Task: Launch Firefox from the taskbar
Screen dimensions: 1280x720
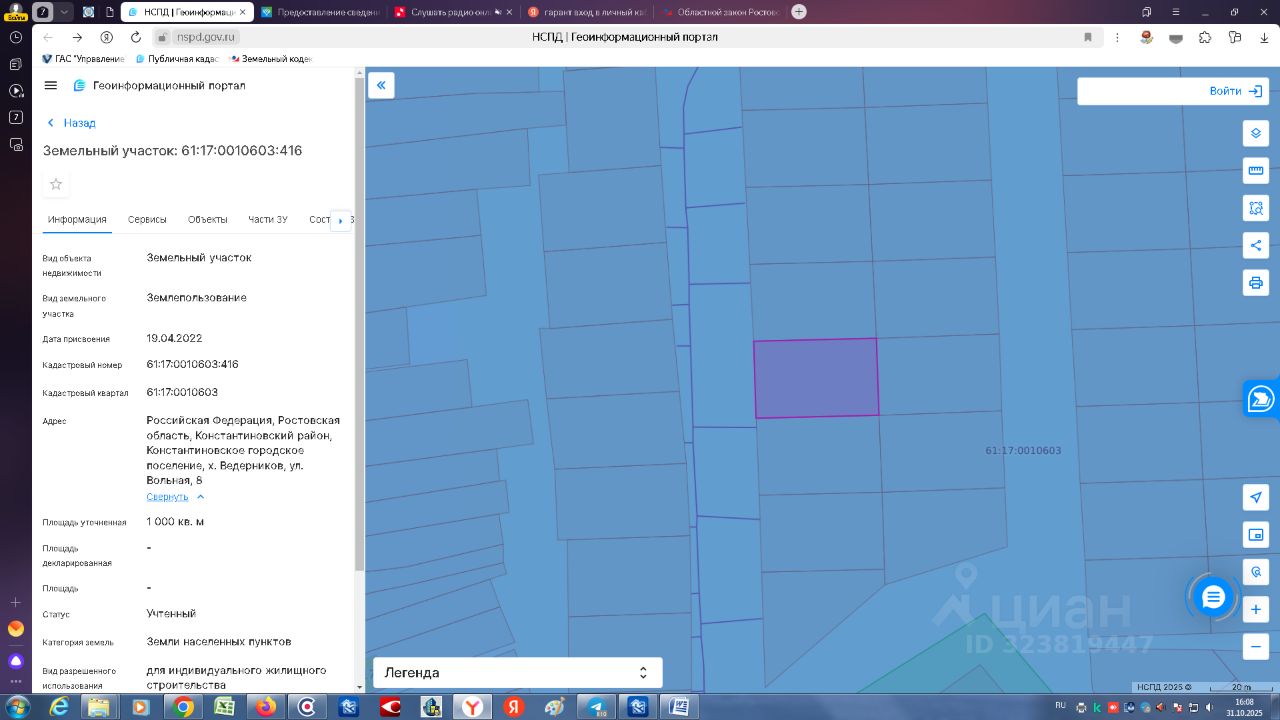Action: point(265,707)
